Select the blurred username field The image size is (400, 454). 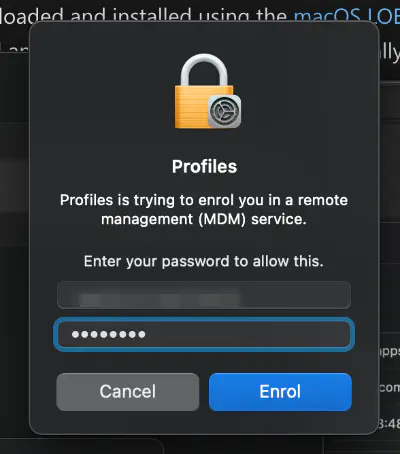point(204,295)
